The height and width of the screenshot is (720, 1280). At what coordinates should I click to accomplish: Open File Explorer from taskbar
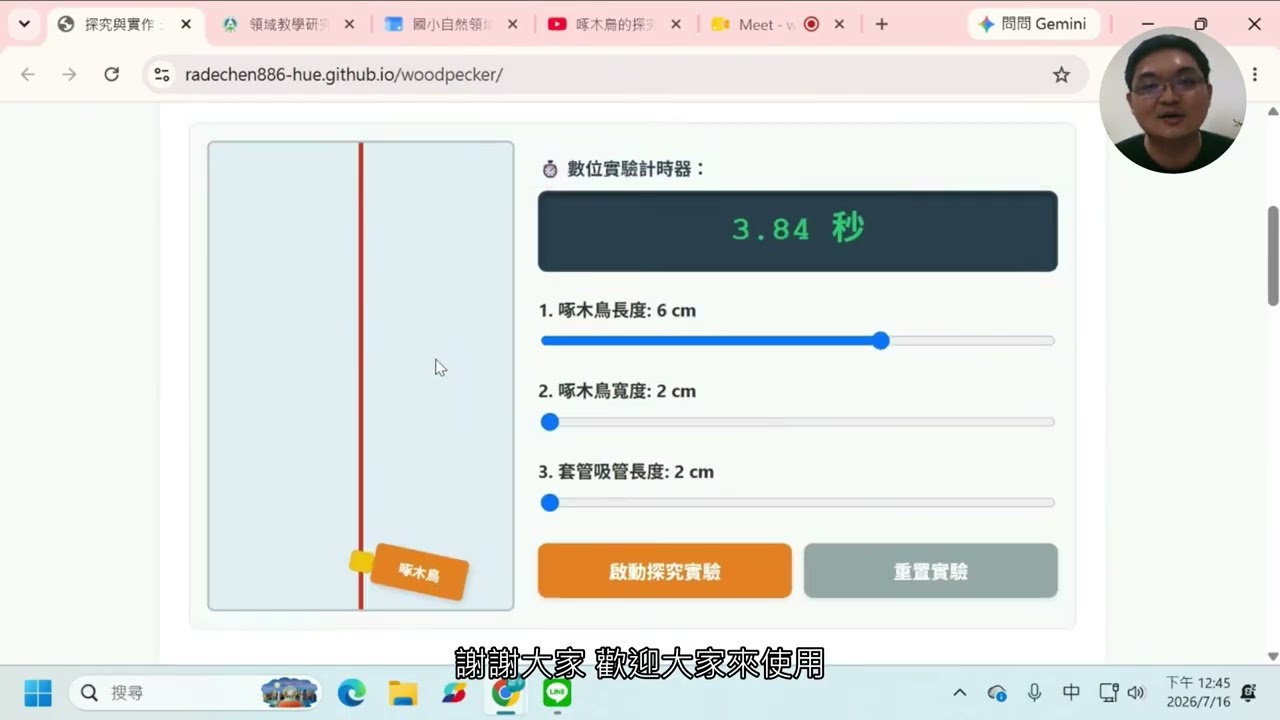(403, 692)
